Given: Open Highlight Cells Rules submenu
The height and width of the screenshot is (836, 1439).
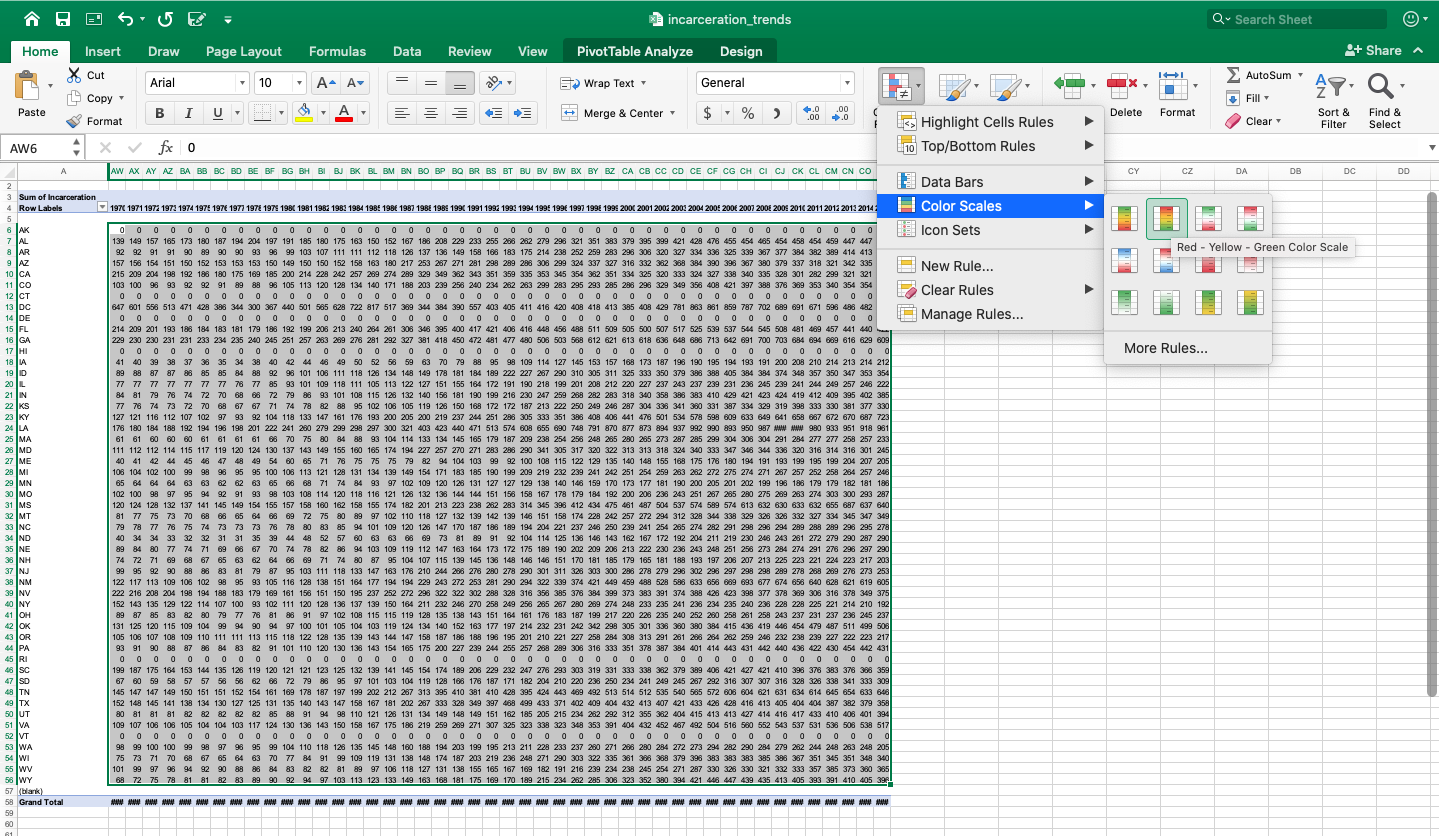Looking at the screenshot, I should tap(990, 122).
